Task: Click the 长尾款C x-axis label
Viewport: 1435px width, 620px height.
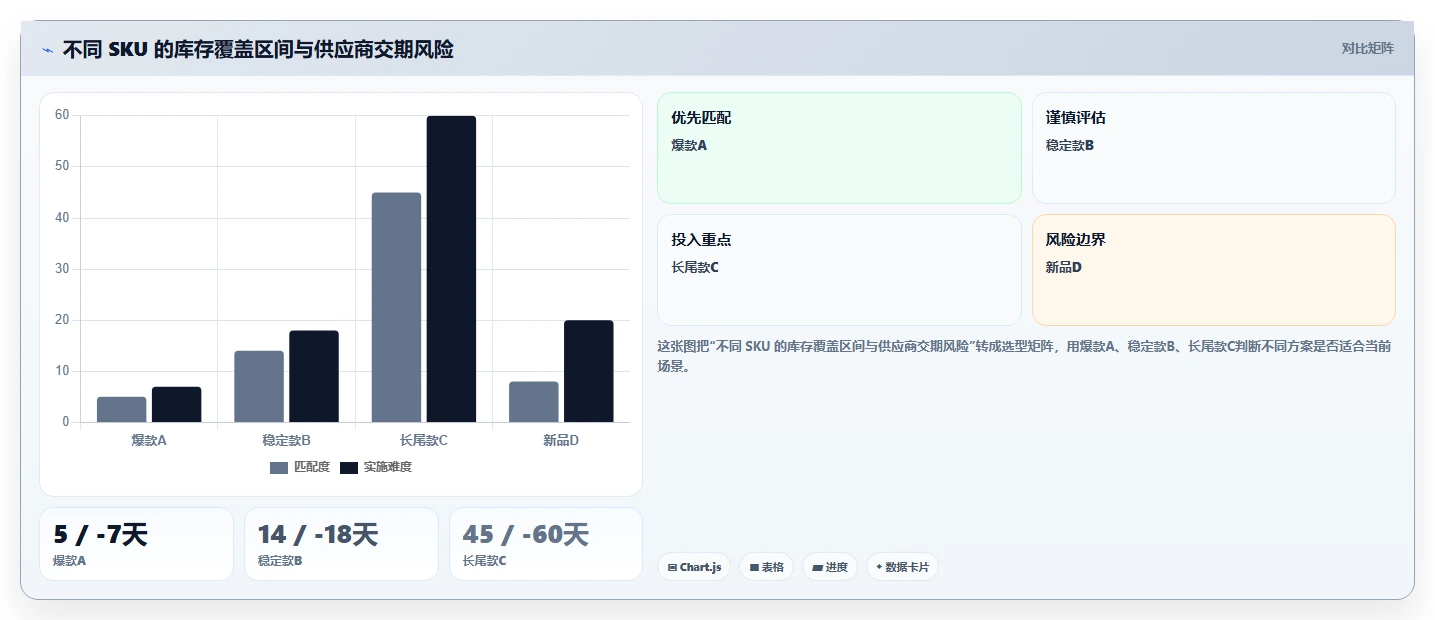Action: click(424, 440)
